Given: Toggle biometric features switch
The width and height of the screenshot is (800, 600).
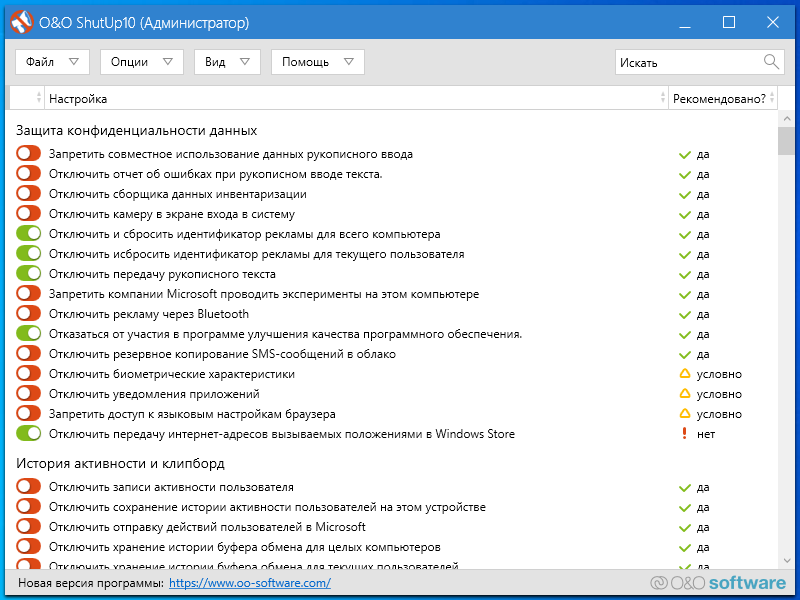Looking at the screenshot, I should (29, 373).
